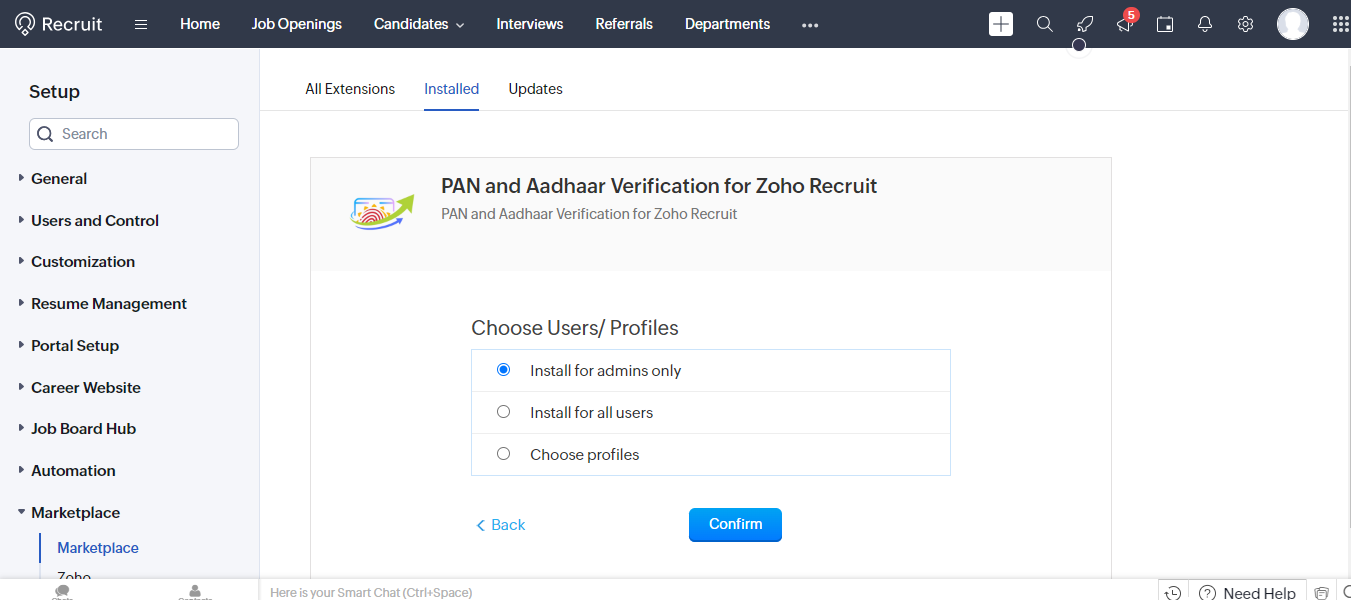
Task: Click the settings gear icon
Action: [1245, 24]
